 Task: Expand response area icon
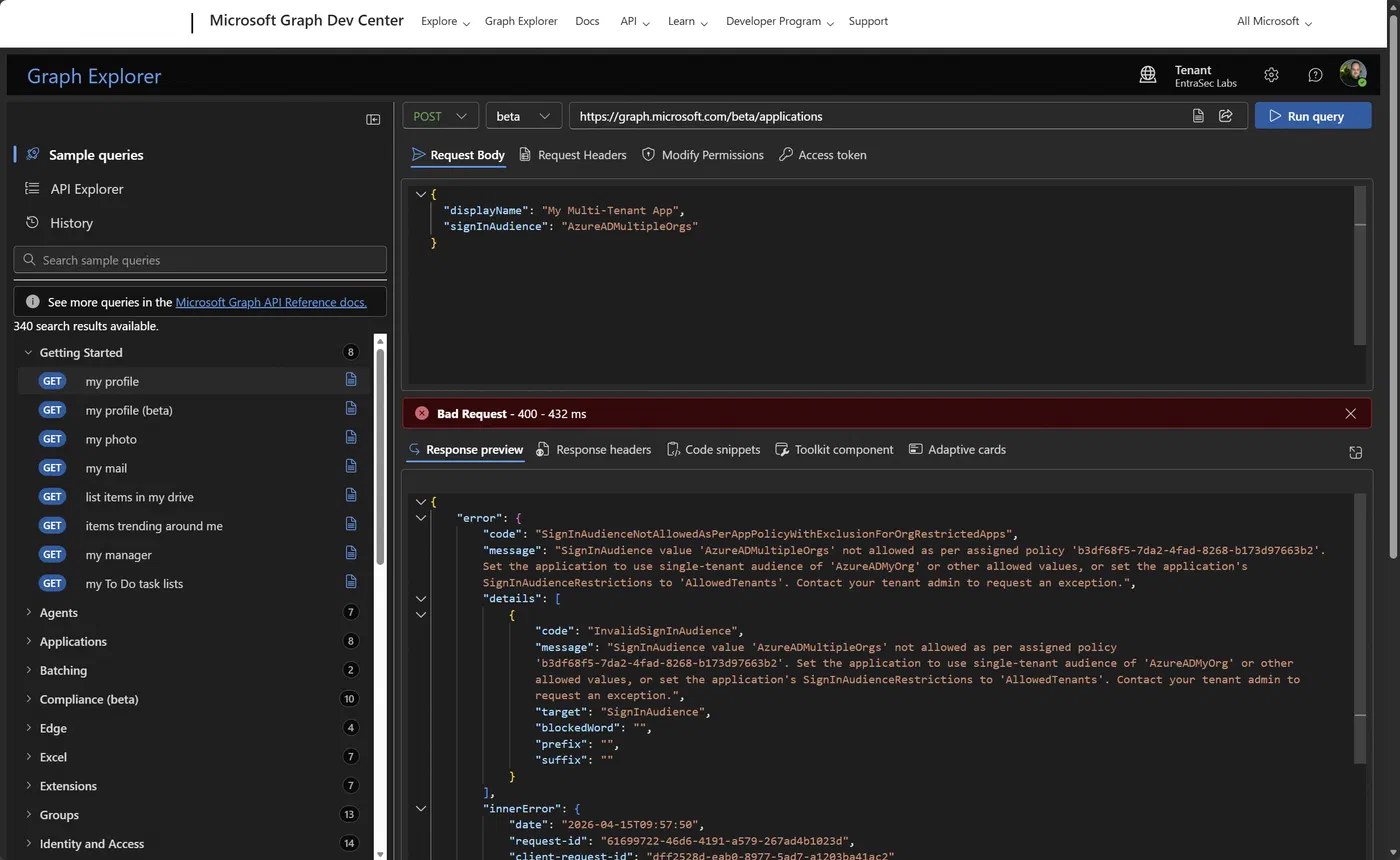pos(1355,452)
